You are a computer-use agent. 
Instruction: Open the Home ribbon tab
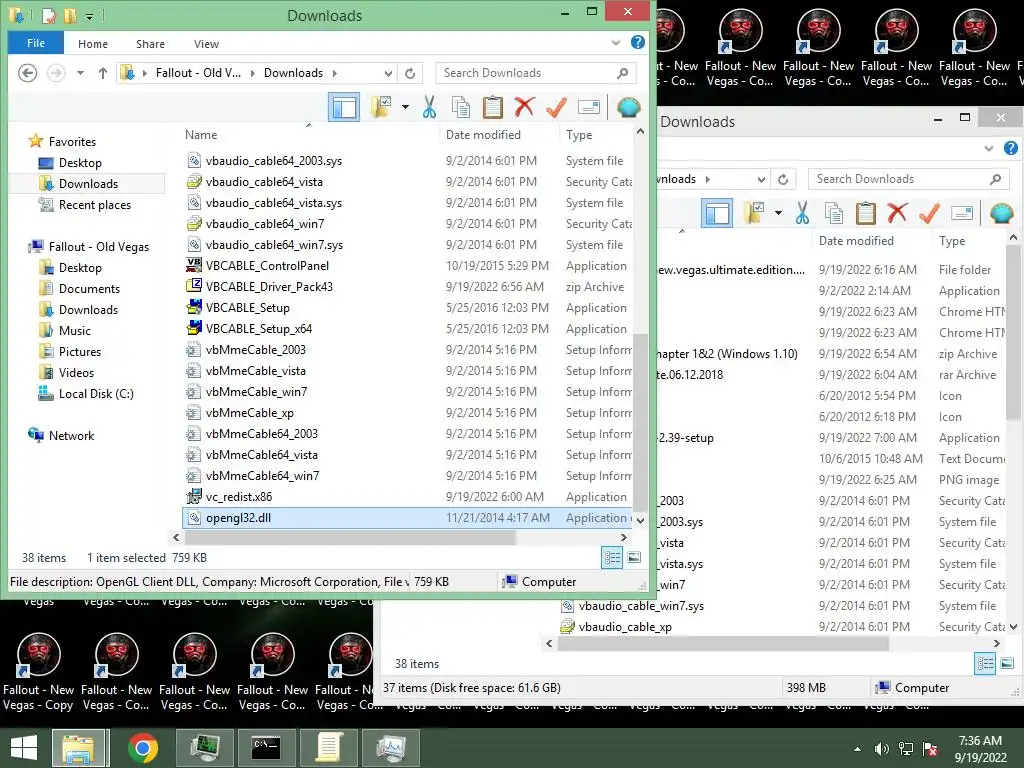point(93,44)
